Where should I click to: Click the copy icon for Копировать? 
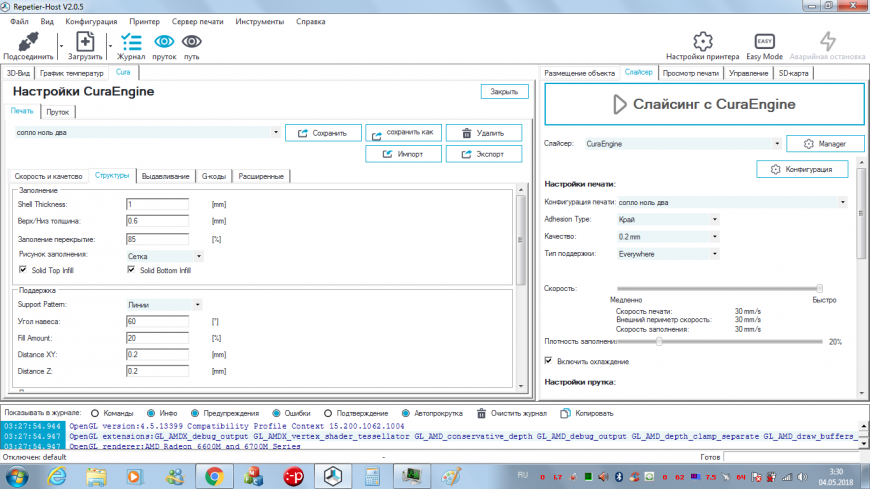[565, 414]
